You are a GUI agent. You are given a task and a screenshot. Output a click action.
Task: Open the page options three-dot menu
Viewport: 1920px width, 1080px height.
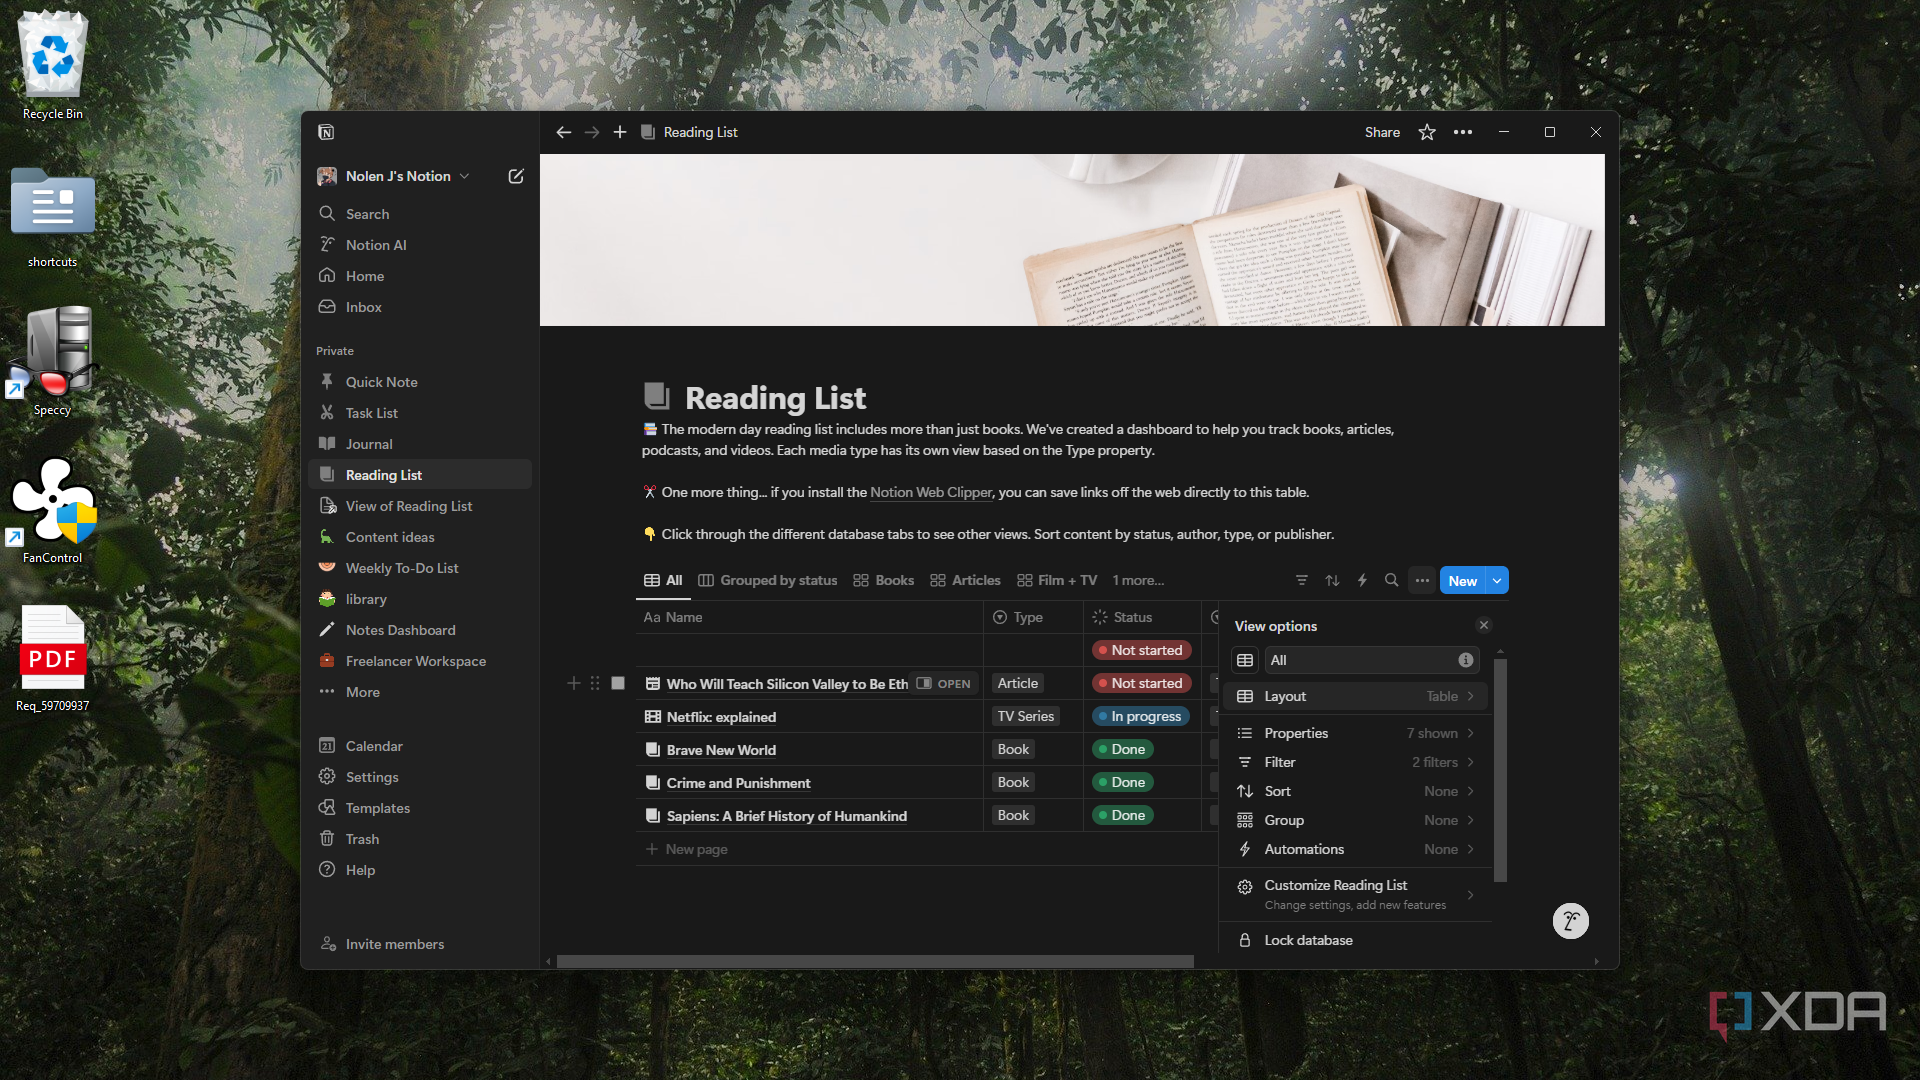tap(1463, 132)
